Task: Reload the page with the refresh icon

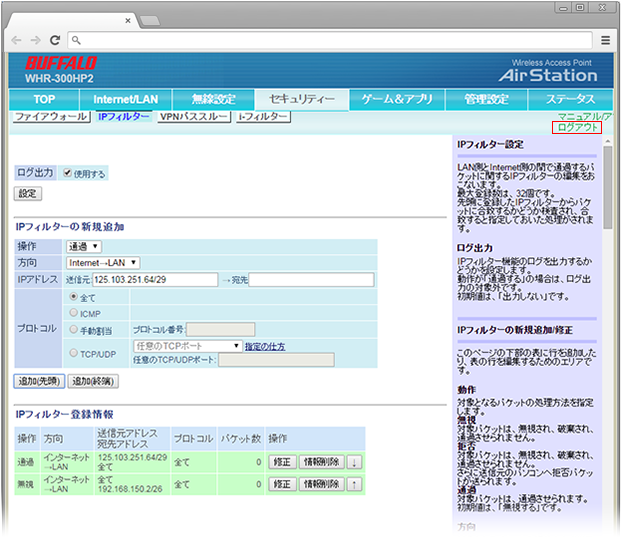Action: coord(55,40)
